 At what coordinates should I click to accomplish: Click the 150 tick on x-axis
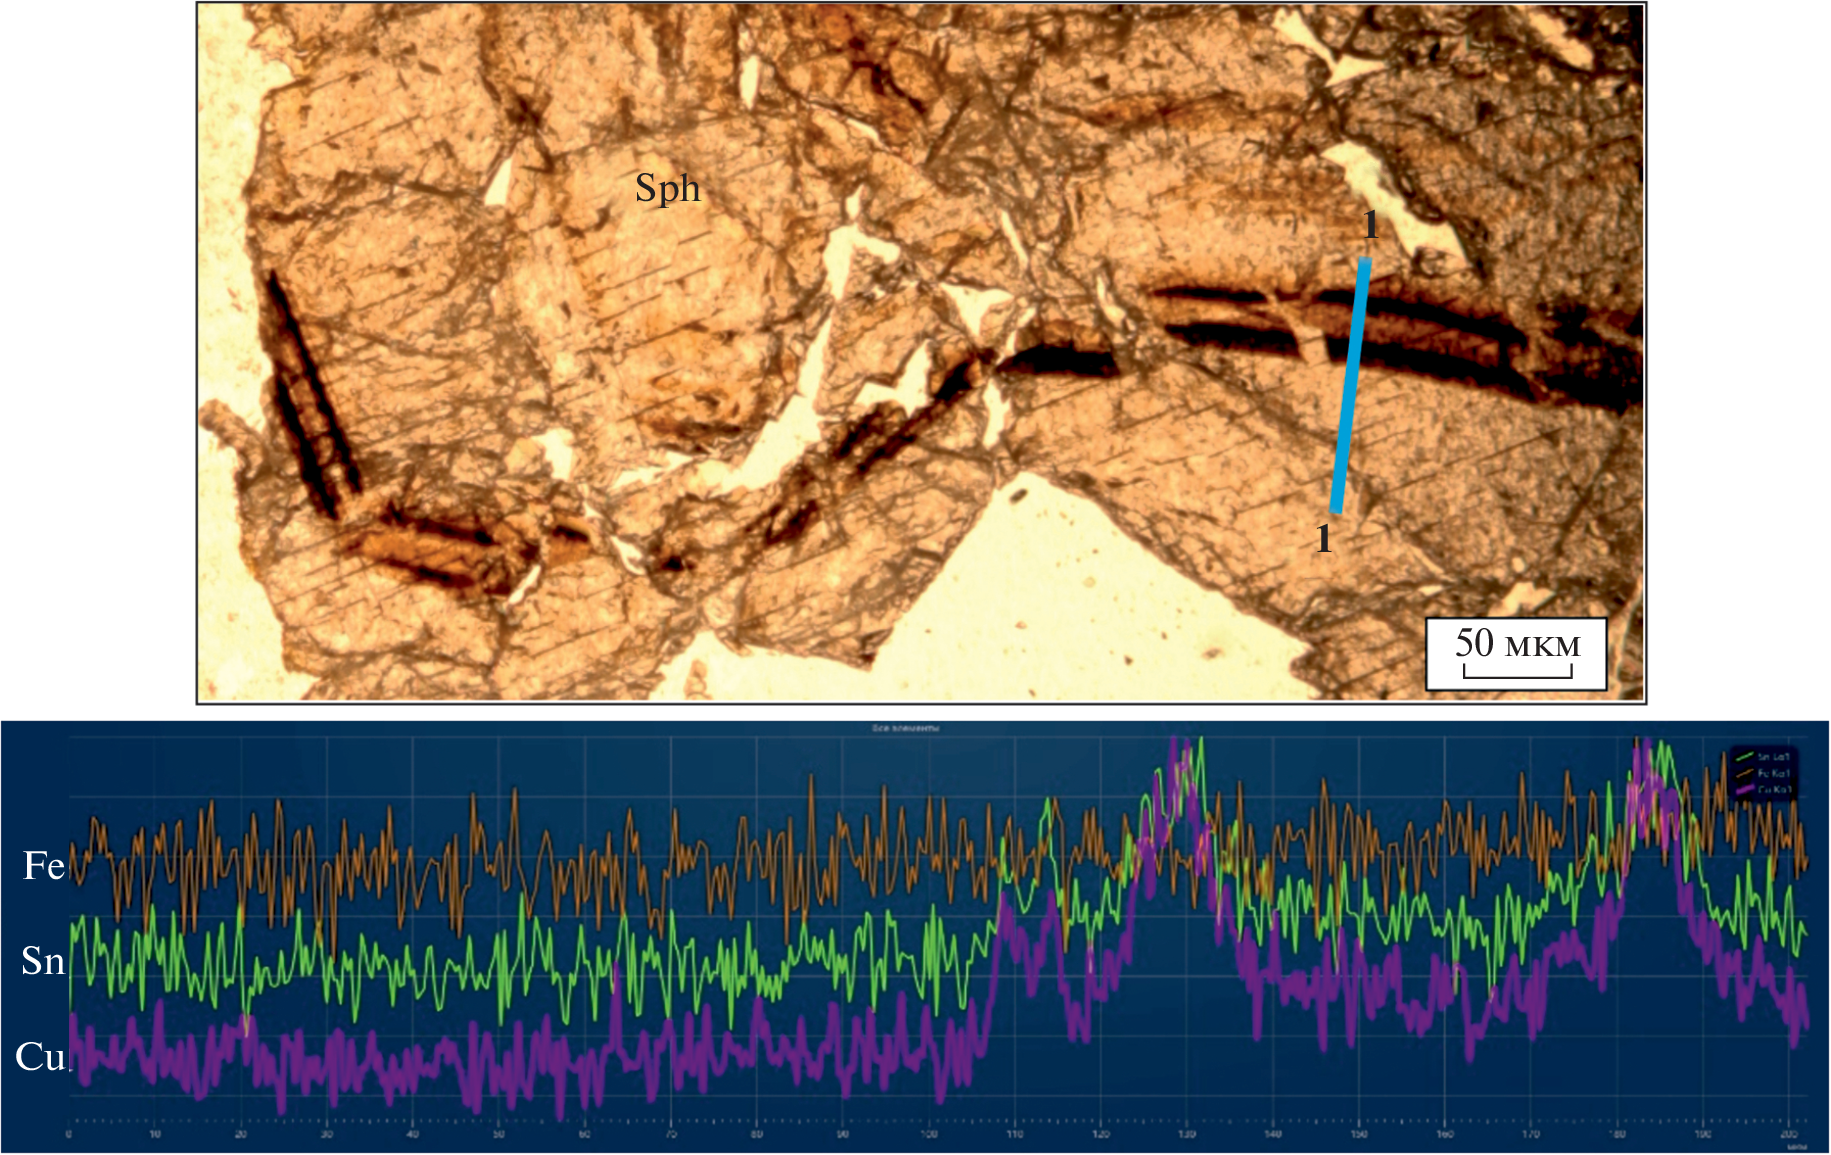pyautogui.click(x=1359, y=1134)
